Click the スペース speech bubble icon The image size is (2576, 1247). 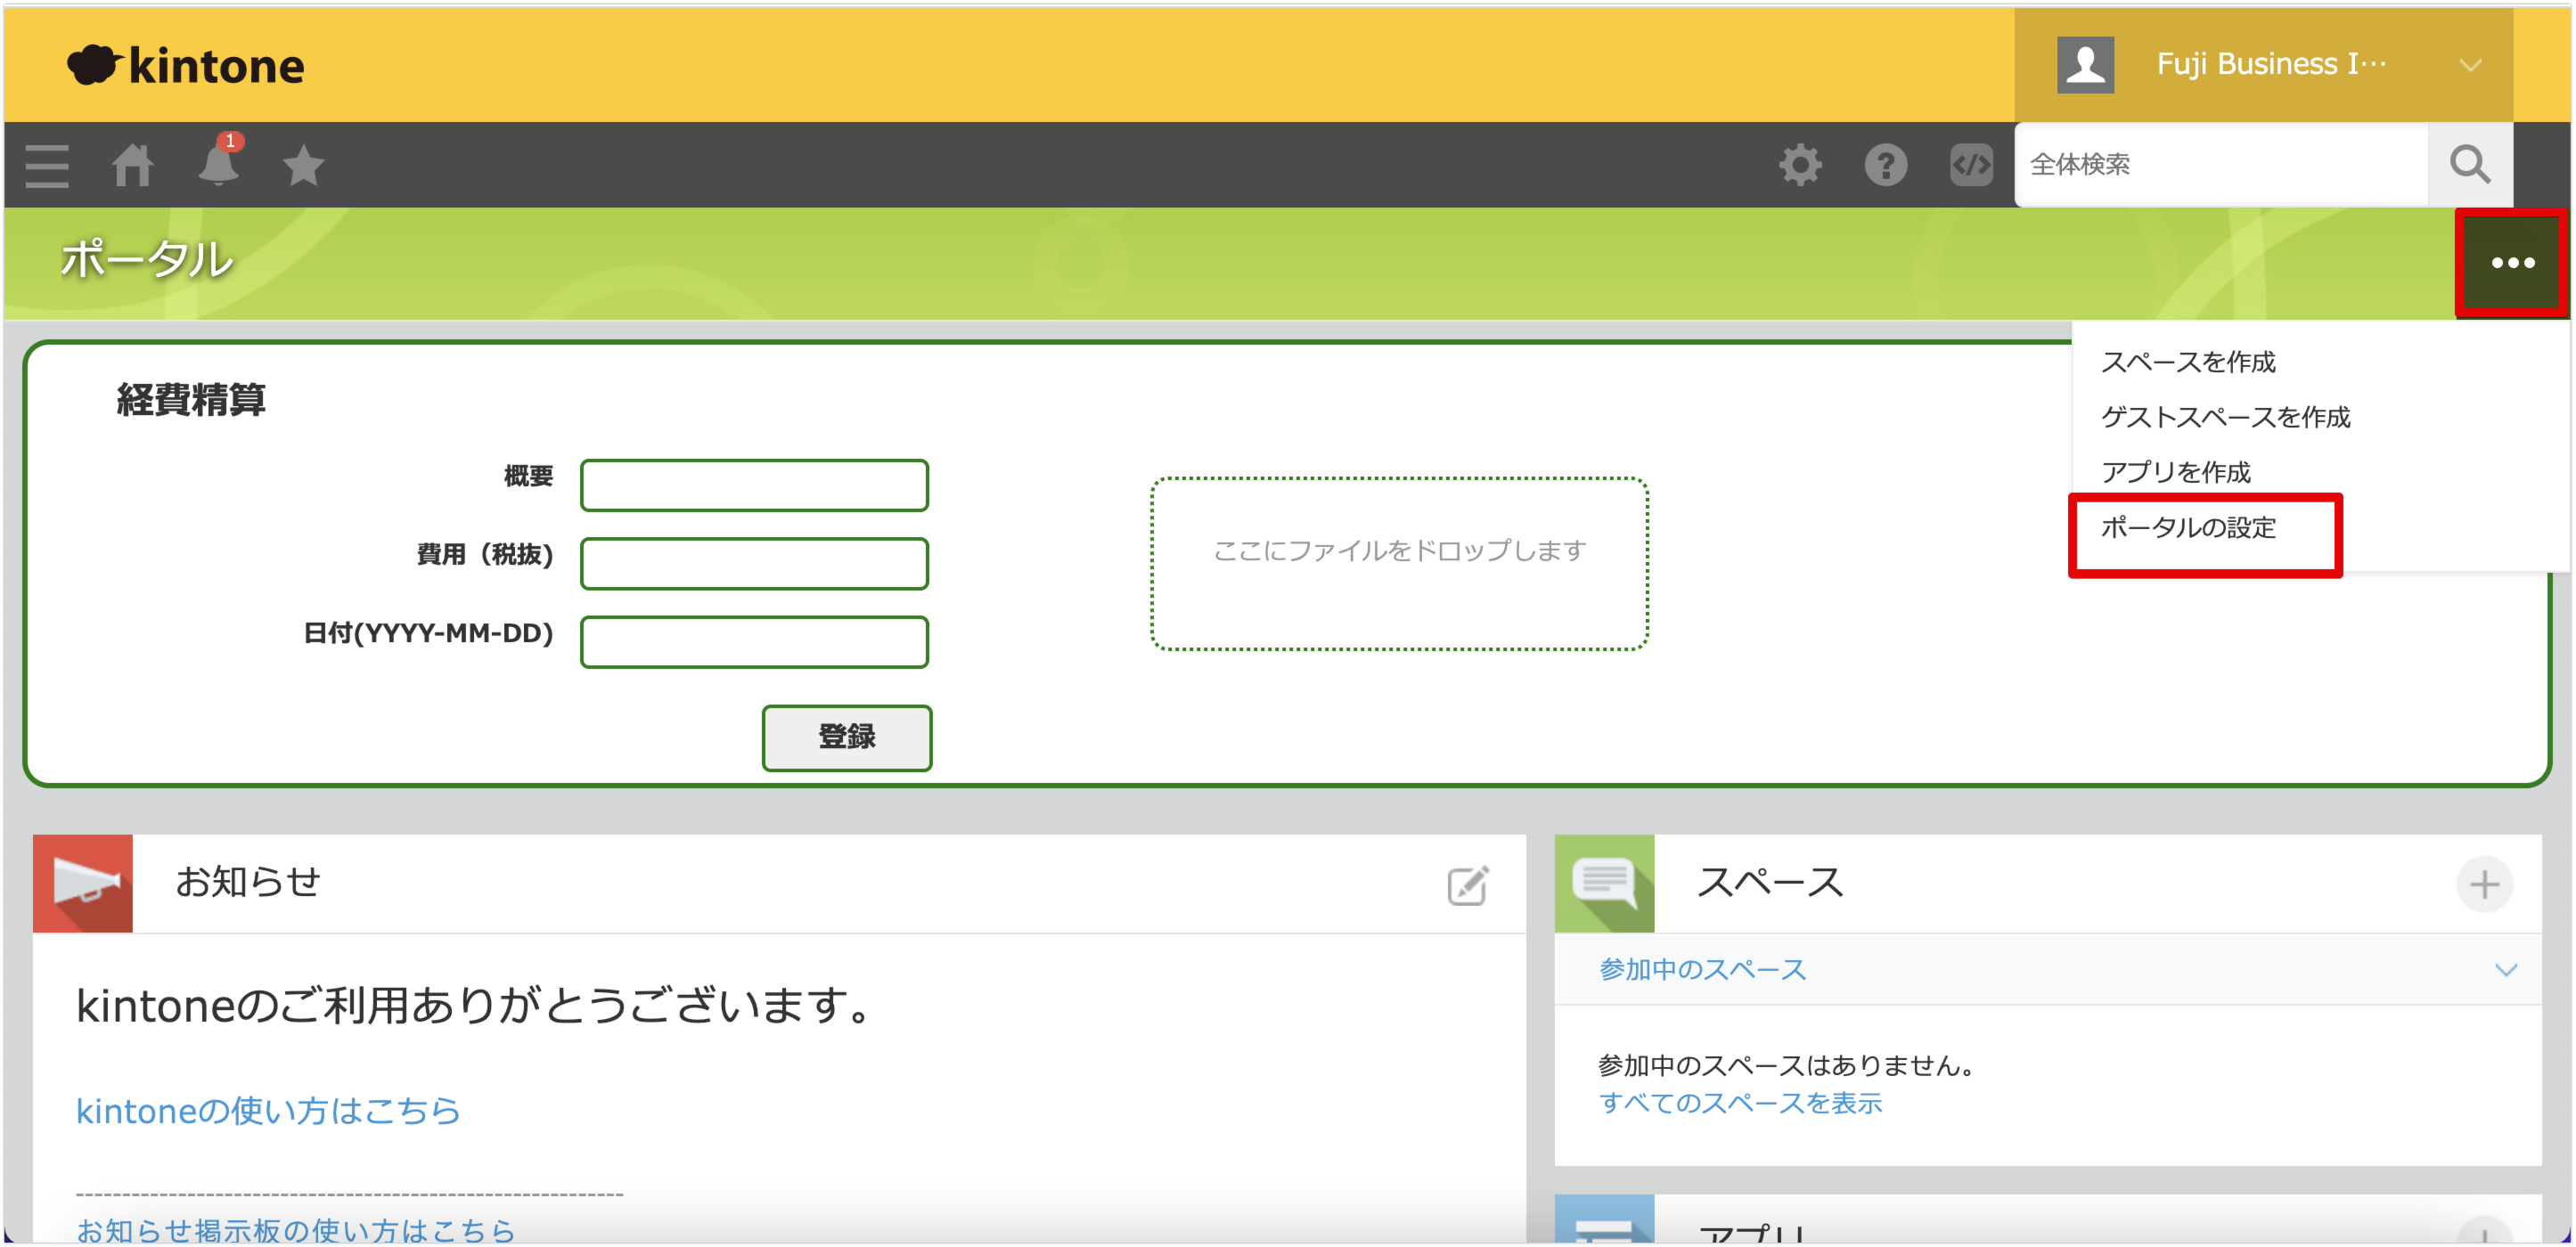point(1604,883)
